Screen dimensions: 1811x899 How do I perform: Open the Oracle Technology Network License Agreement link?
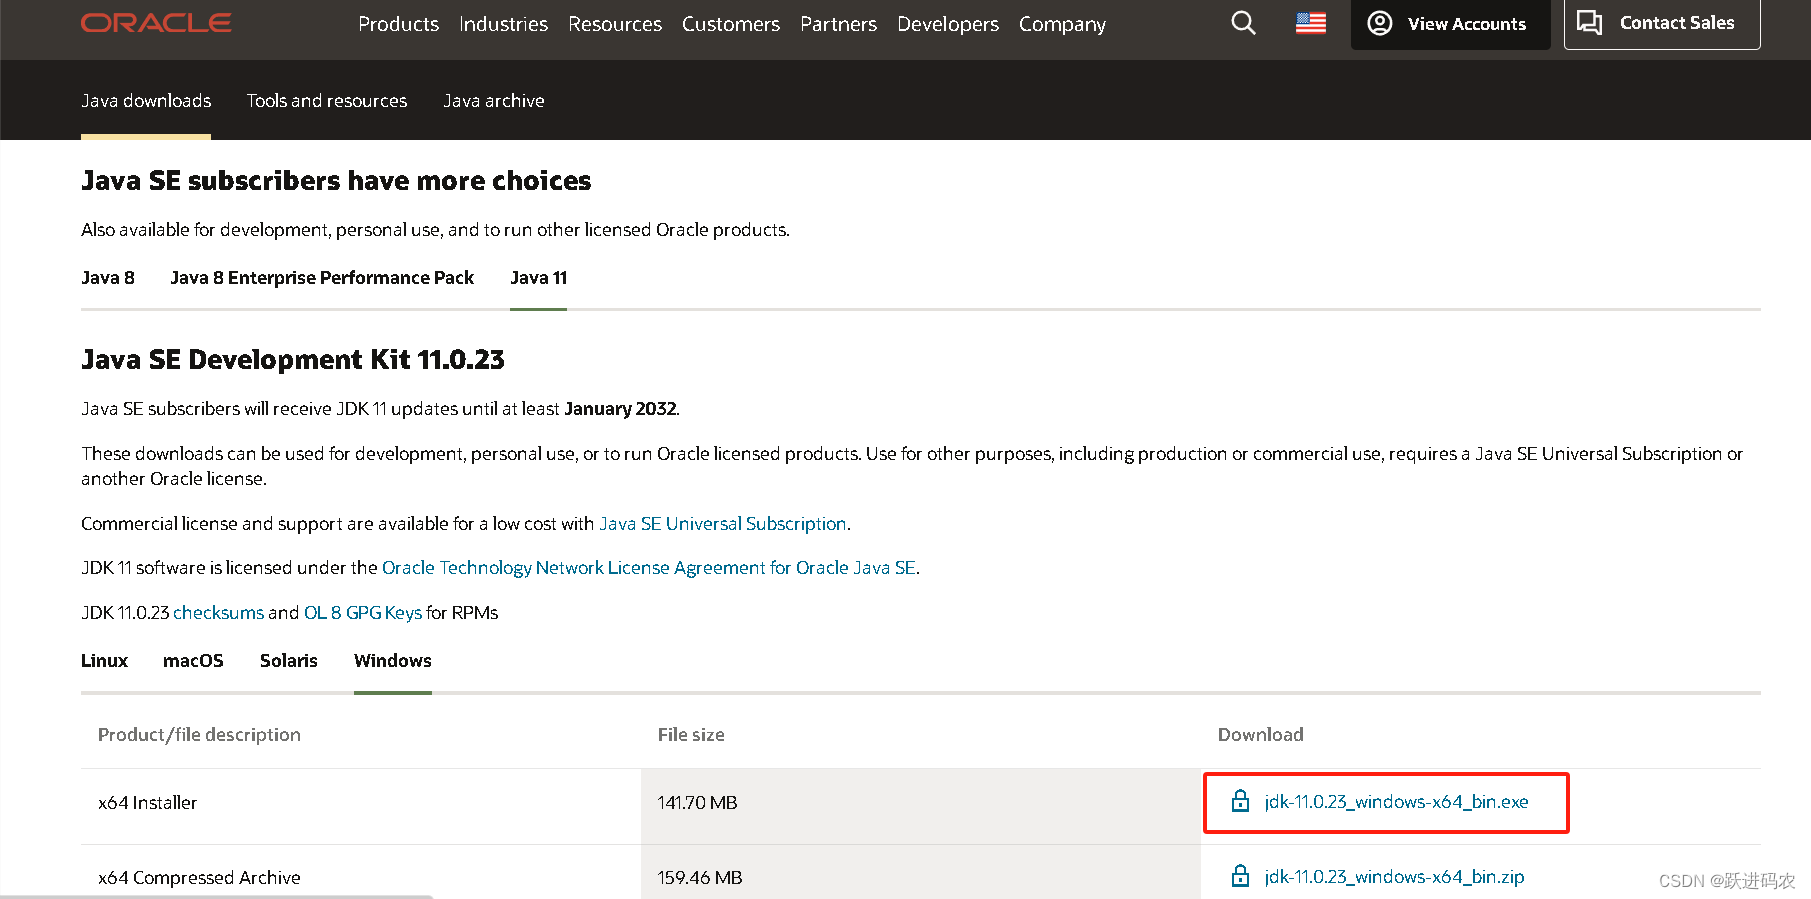[649, 568]
